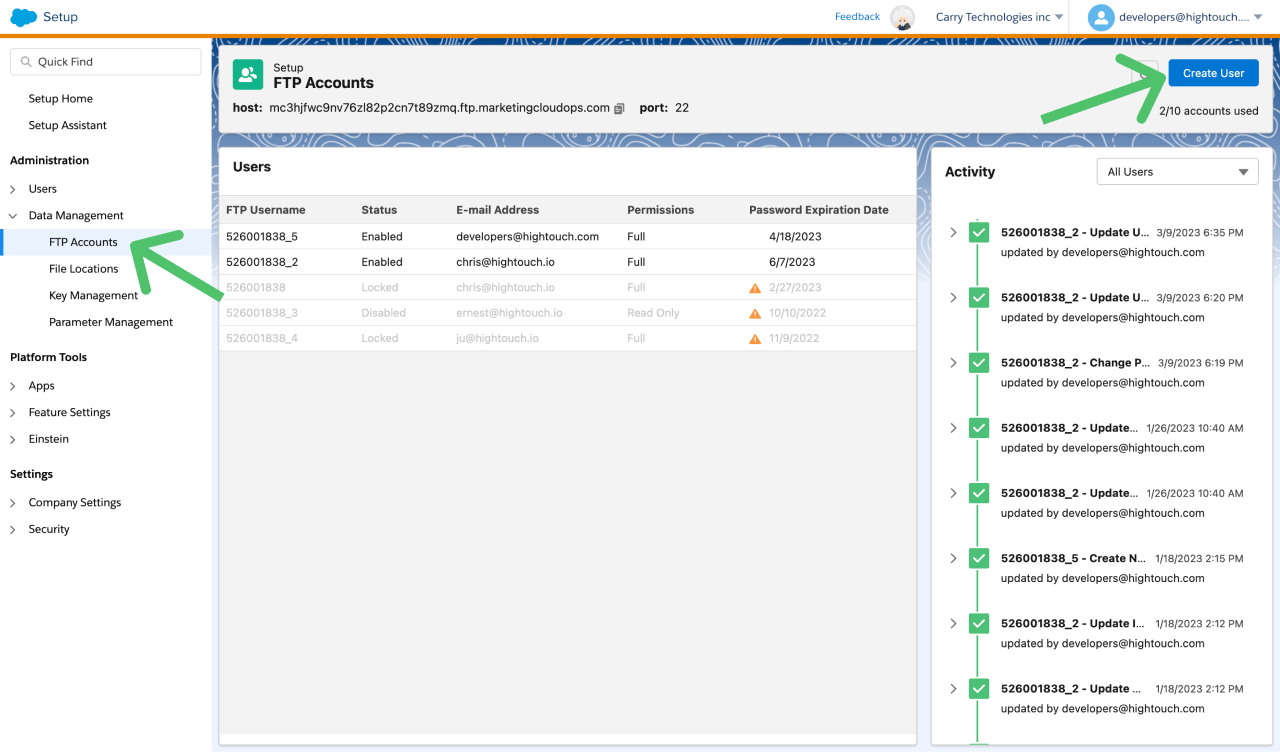Viewport: 1280px width, 753px height.
Task: Expand the Company Settings section
Action: 13,503
